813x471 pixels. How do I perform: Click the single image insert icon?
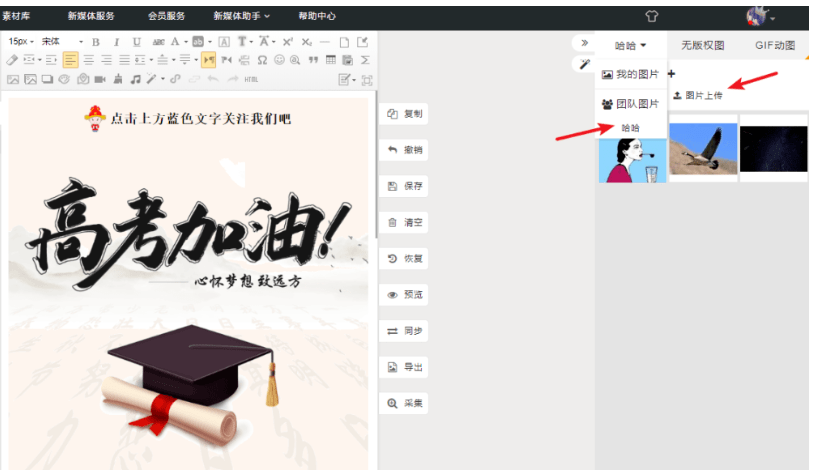13,79
